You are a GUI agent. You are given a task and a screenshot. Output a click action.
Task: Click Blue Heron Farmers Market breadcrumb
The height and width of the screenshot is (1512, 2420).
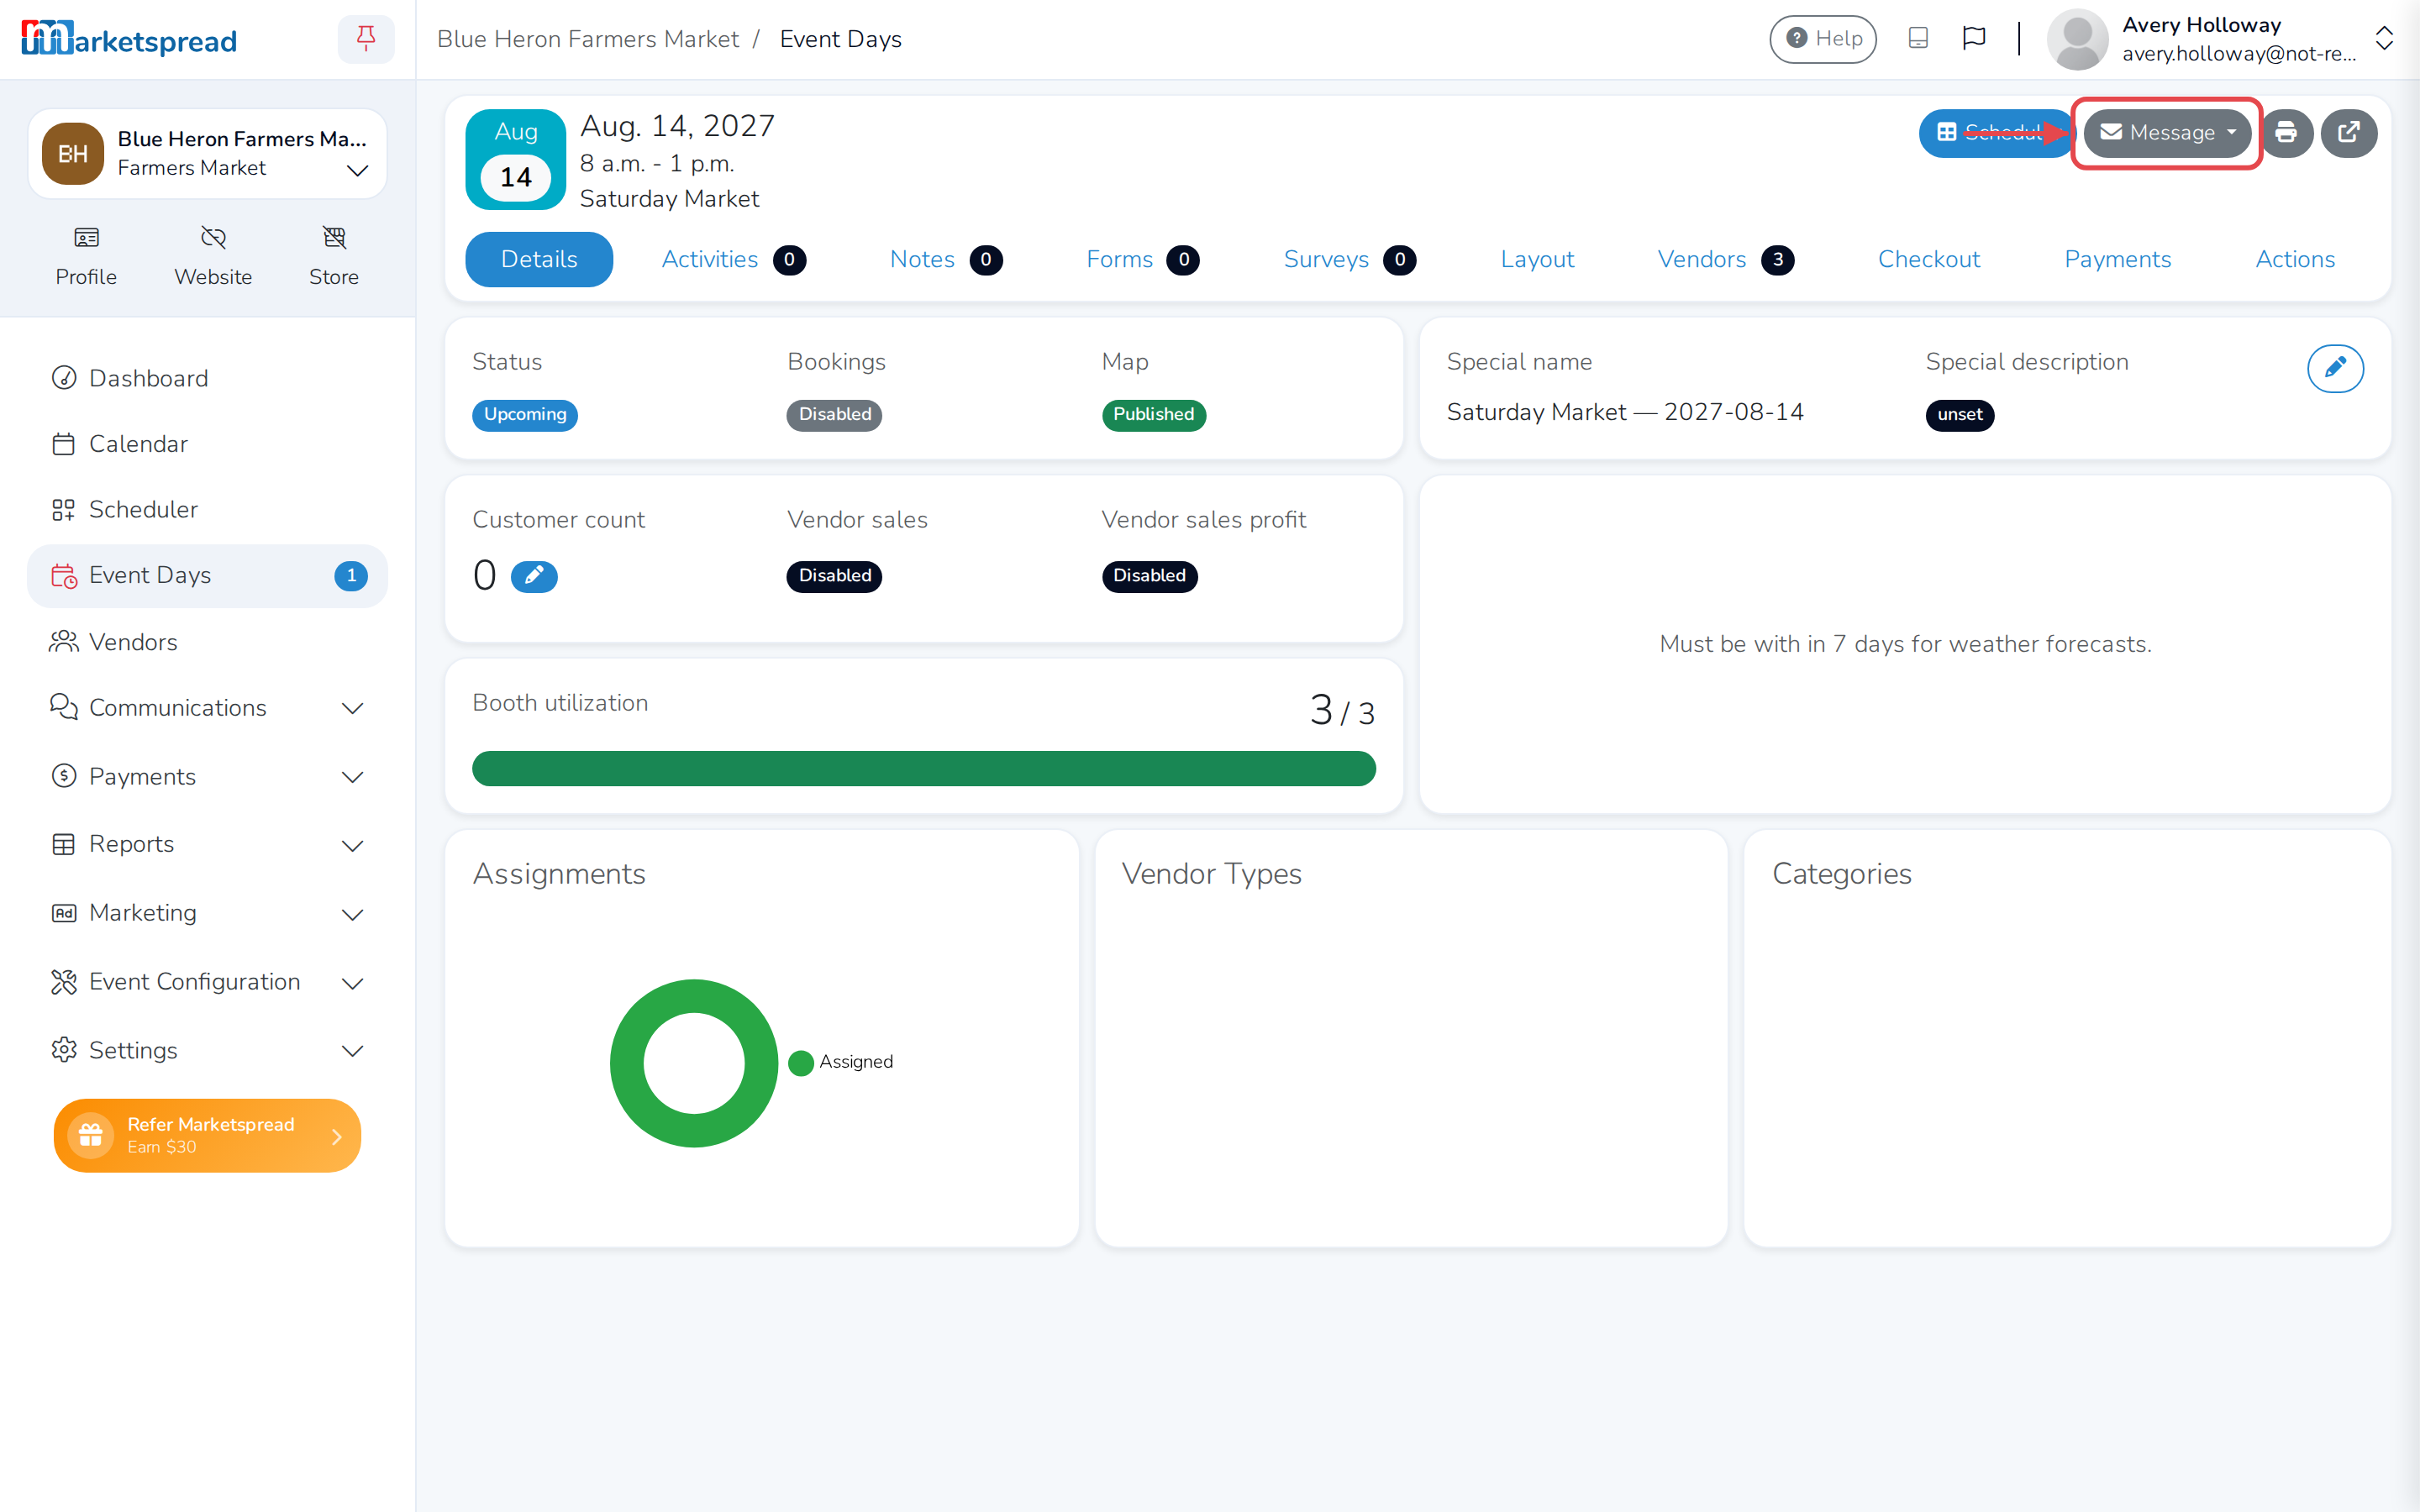[x=588, y=39]
